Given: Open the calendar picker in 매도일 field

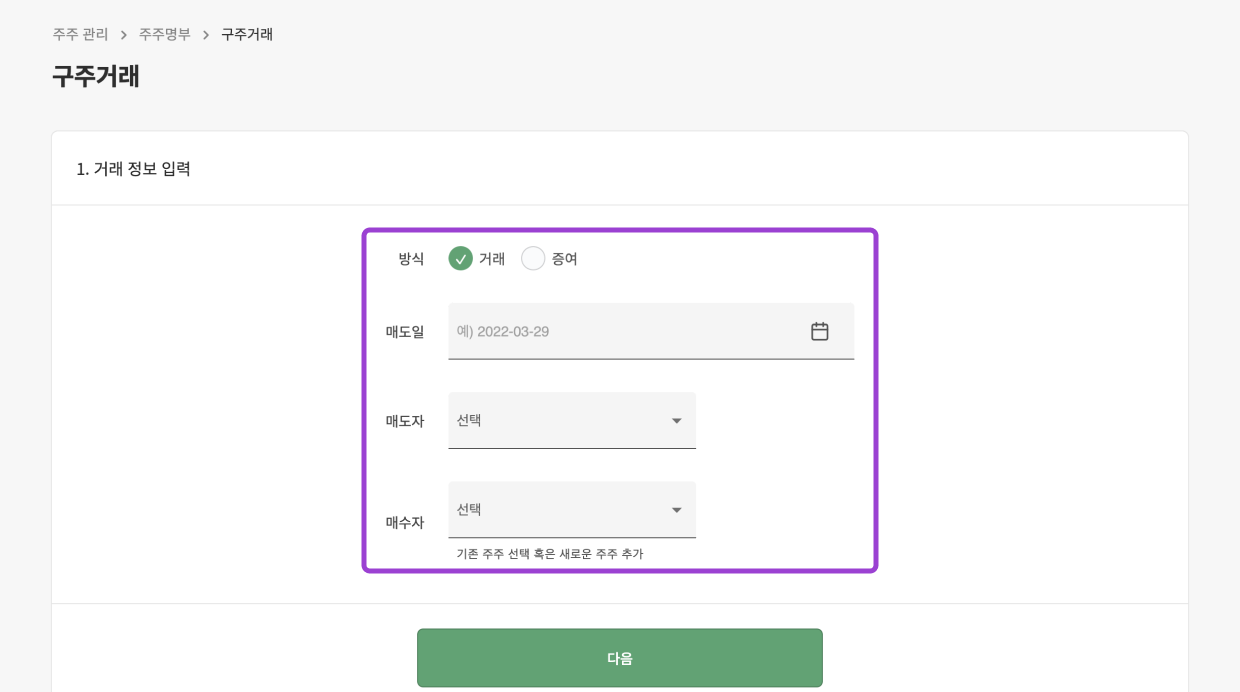Looking at the screenshot, I should click(x=819, y=331).
